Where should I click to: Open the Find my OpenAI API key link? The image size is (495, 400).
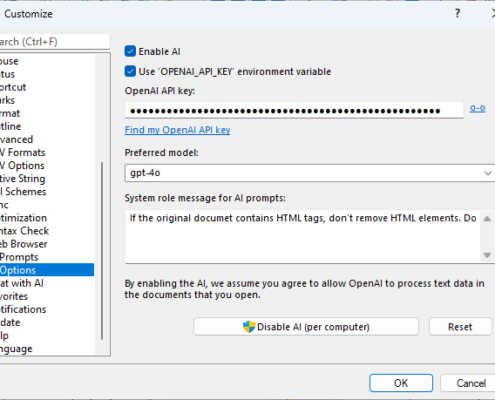177,130
